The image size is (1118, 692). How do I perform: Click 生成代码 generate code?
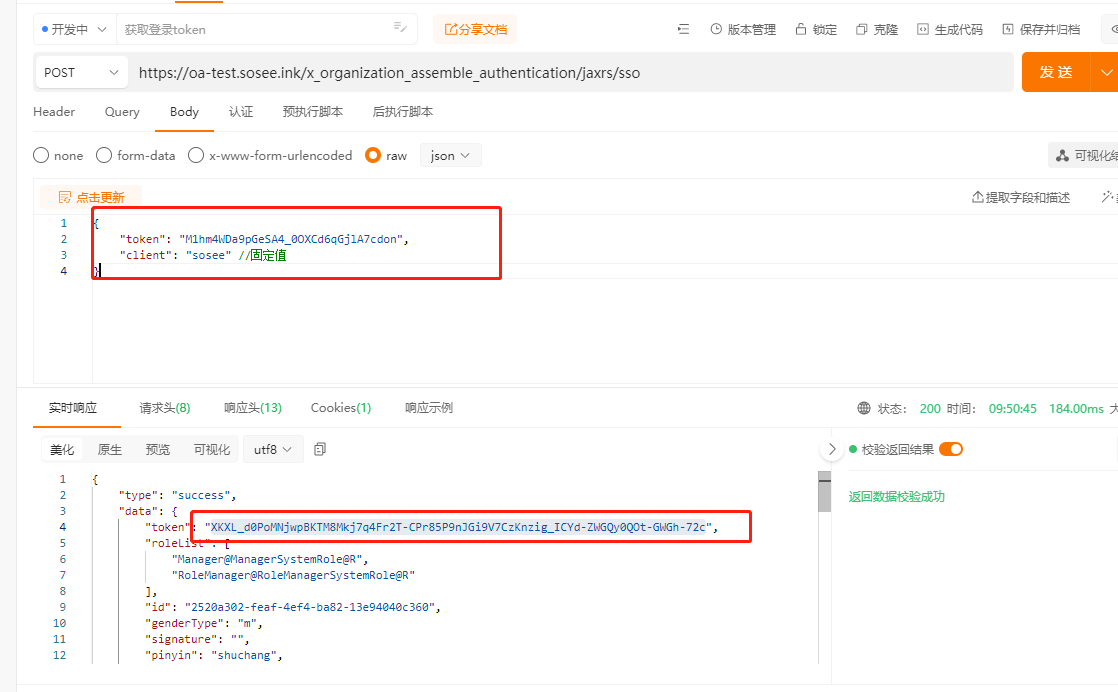[950, 29]
